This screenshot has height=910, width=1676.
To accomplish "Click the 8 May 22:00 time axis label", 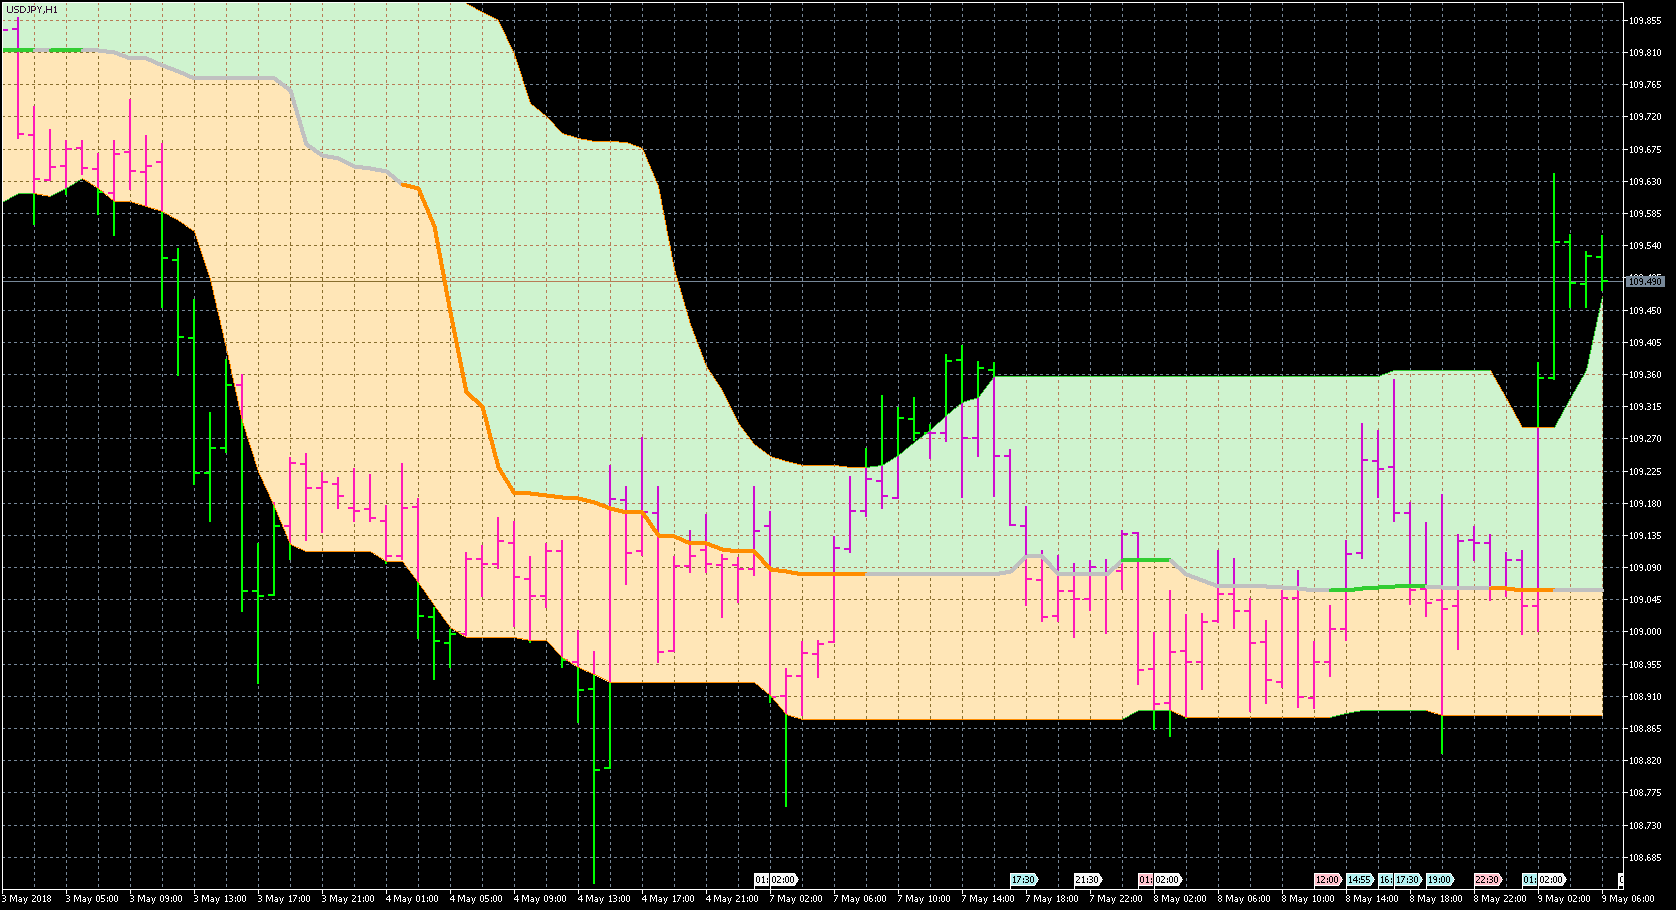I will click(x=1500, y=899).
